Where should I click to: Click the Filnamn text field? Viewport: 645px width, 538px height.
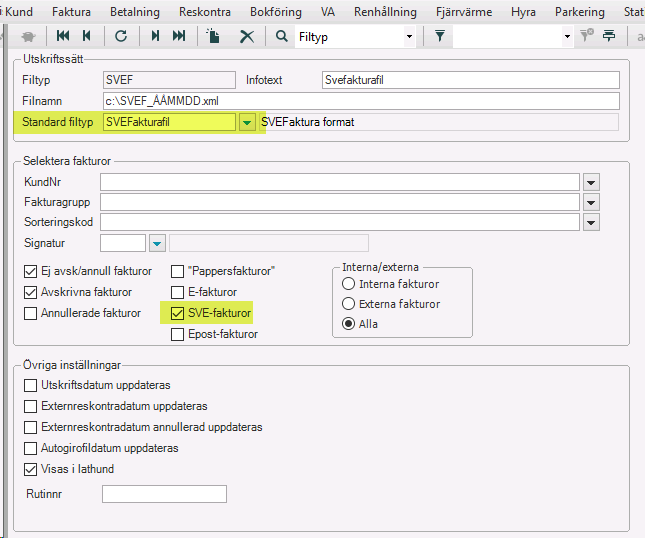(x=361, y=101)
